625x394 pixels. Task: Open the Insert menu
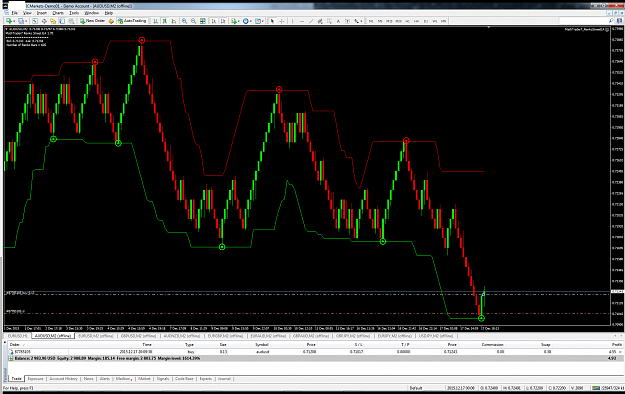(x=41, y=13)
